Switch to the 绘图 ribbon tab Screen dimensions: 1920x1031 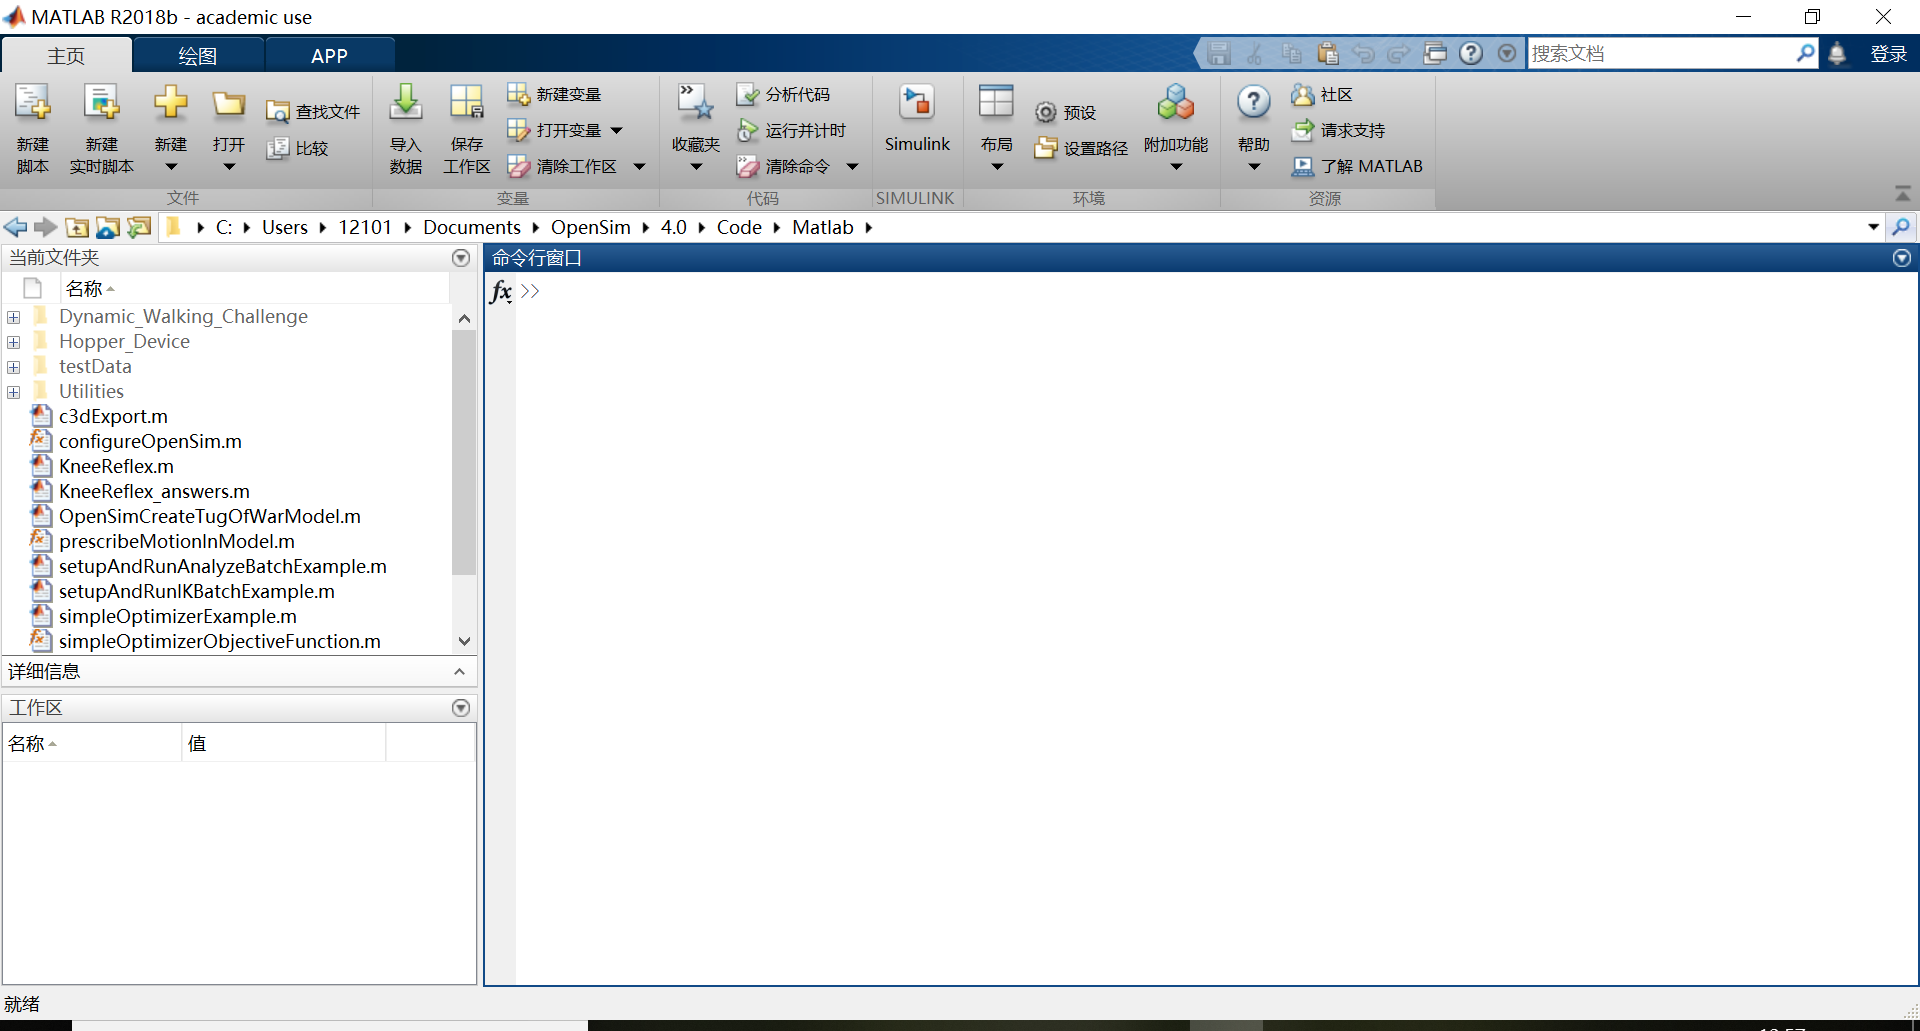[x=197, y=55]
